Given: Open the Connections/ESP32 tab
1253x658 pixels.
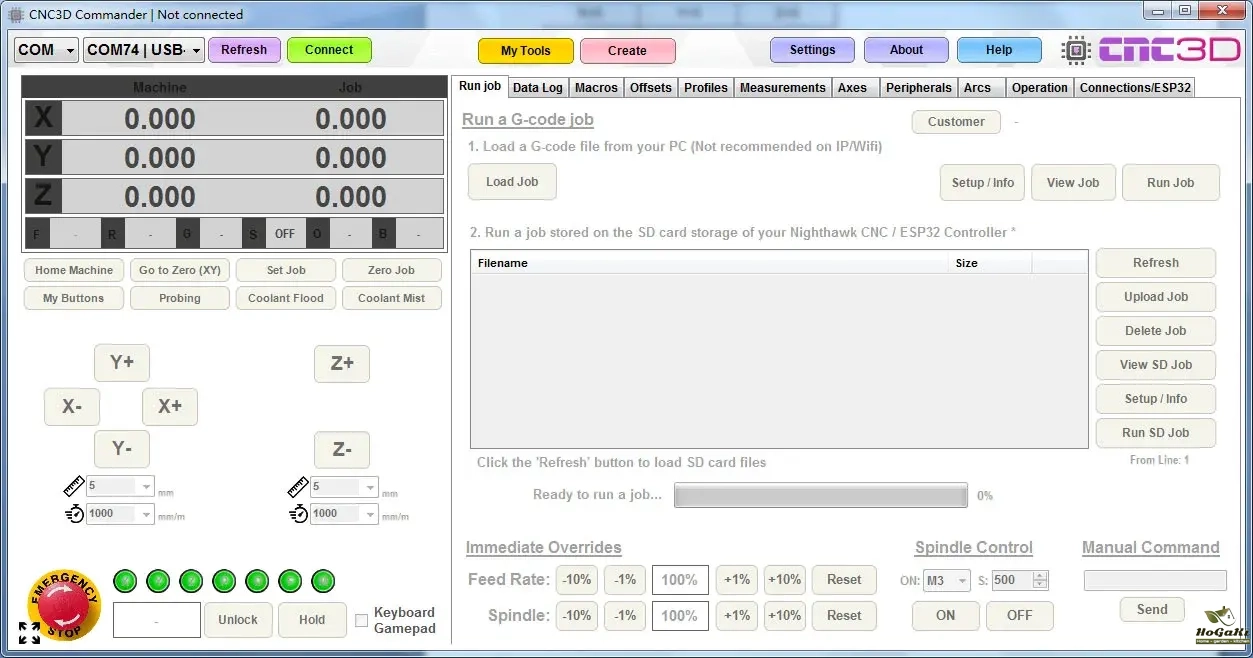Looking at the screenshot, I should pyautogui.click(x=1135, y=88).
